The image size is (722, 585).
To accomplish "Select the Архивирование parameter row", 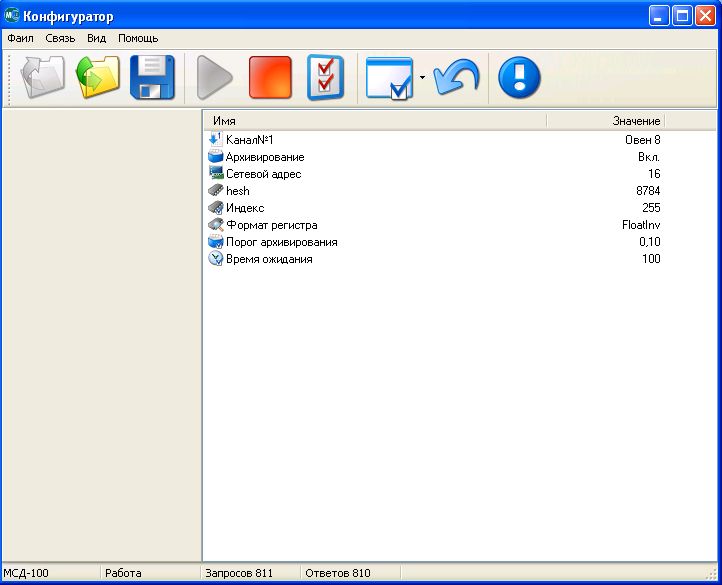I will pyautogui.click(x=264, y=157).
